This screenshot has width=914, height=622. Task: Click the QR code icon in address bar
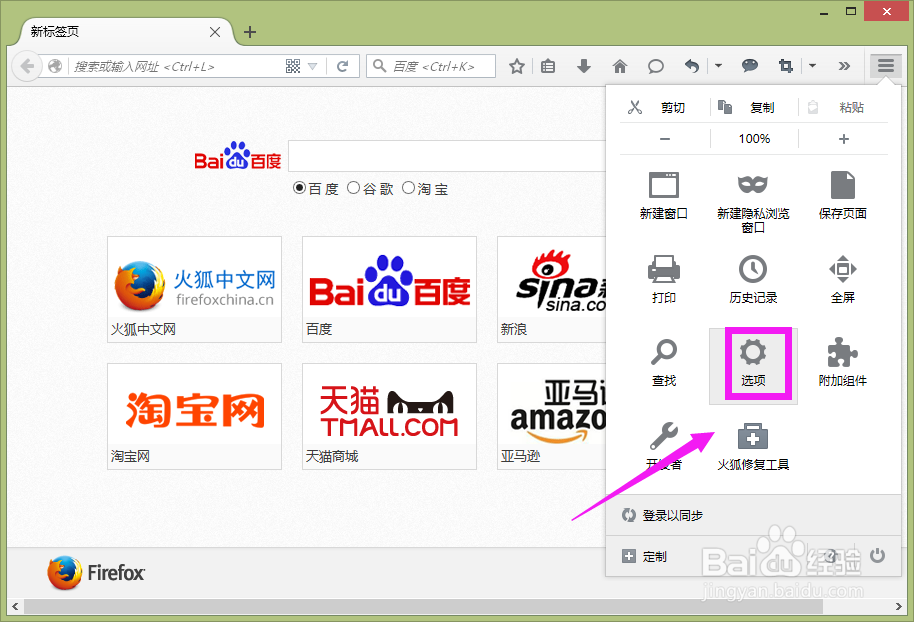(x=293, y=66)
